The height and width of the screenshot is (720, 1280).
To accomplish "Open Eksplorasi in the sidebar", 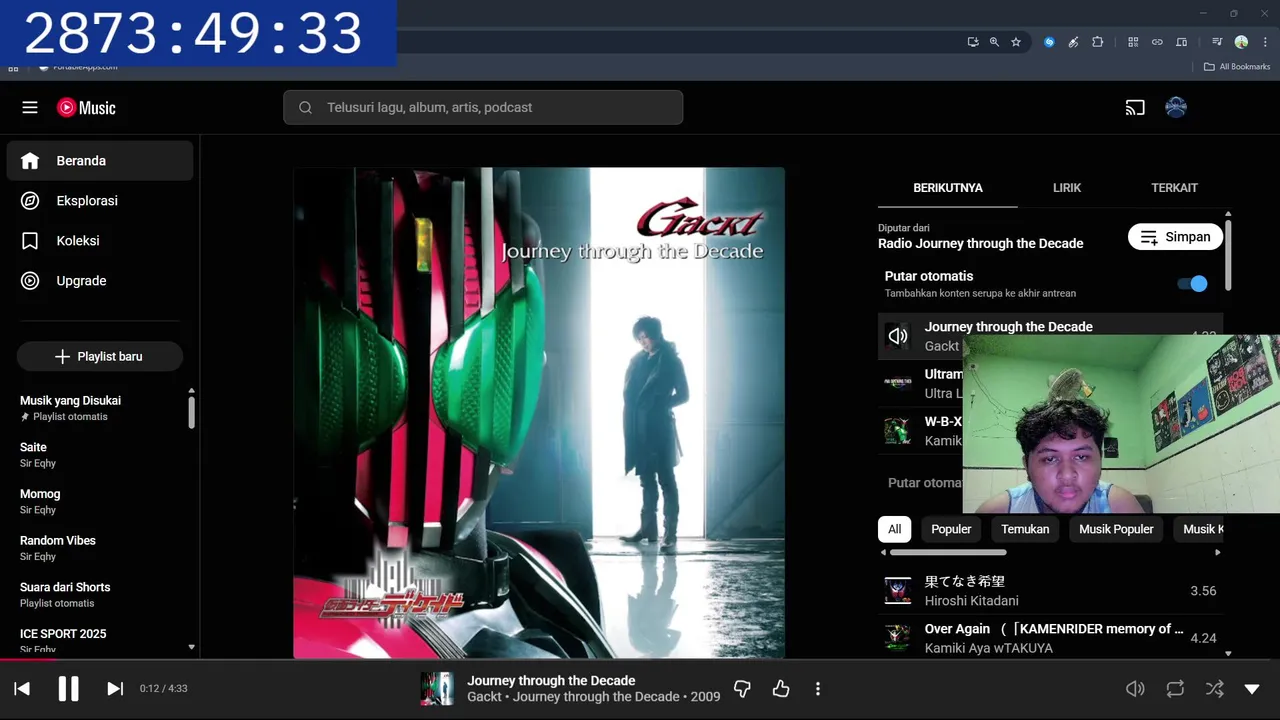I will (x=100, y=200).
